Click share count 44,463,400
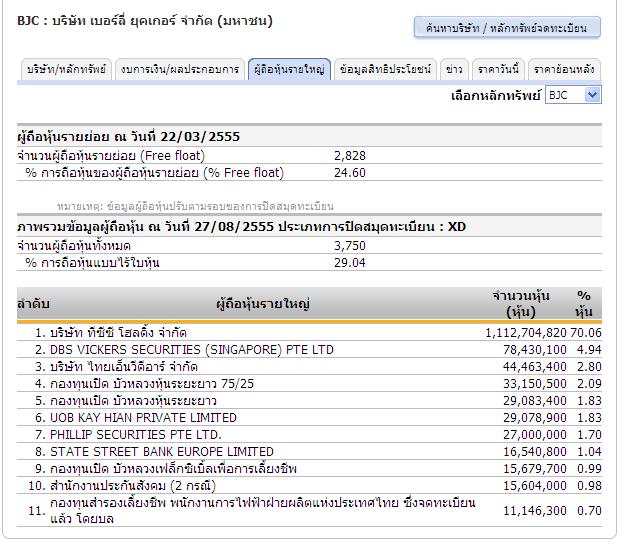The image size is (640, 543). pos(535,367)
